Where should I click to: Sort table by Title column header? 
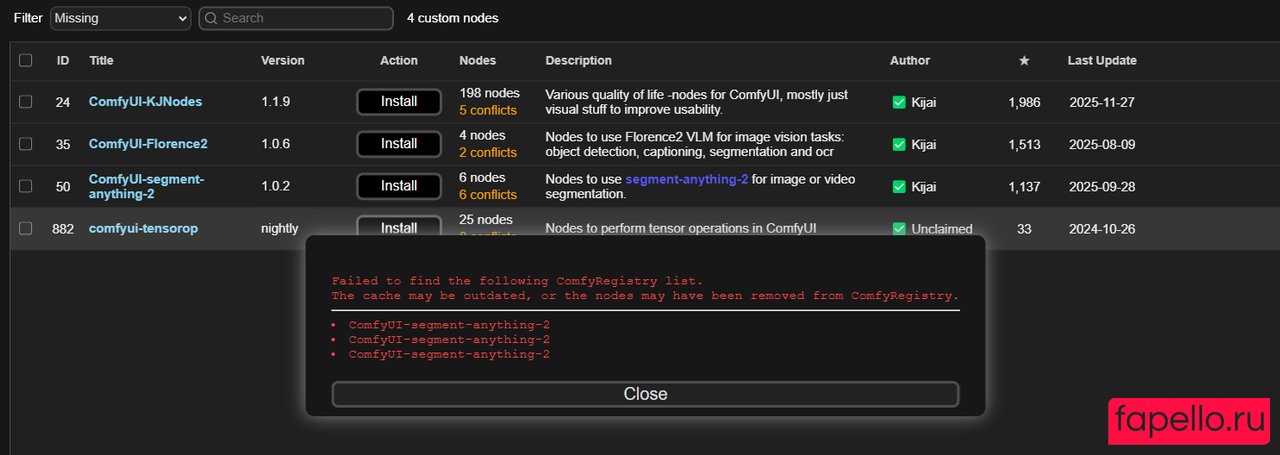click(101, 61)
